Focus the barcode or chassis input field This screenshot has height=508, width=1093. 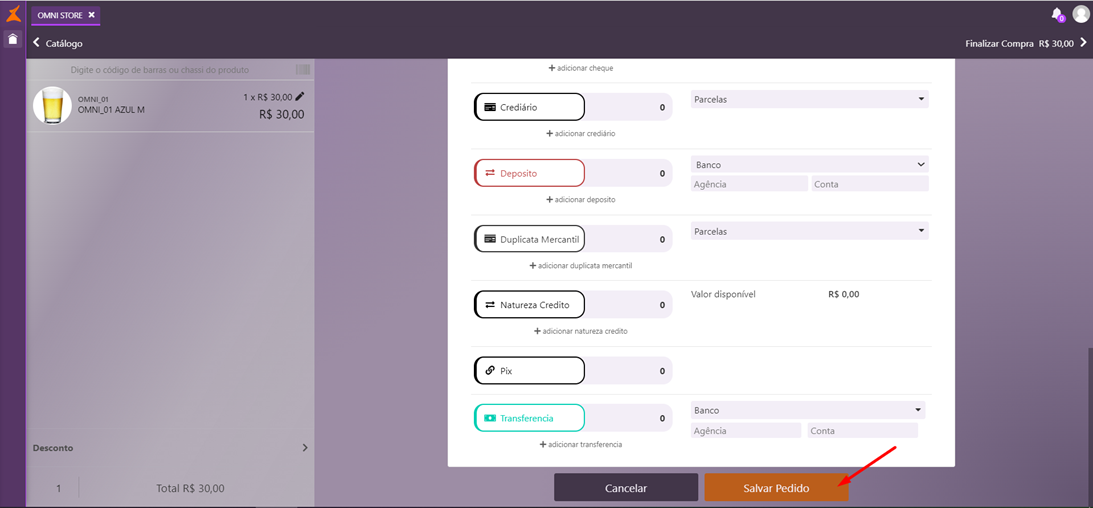160,70
